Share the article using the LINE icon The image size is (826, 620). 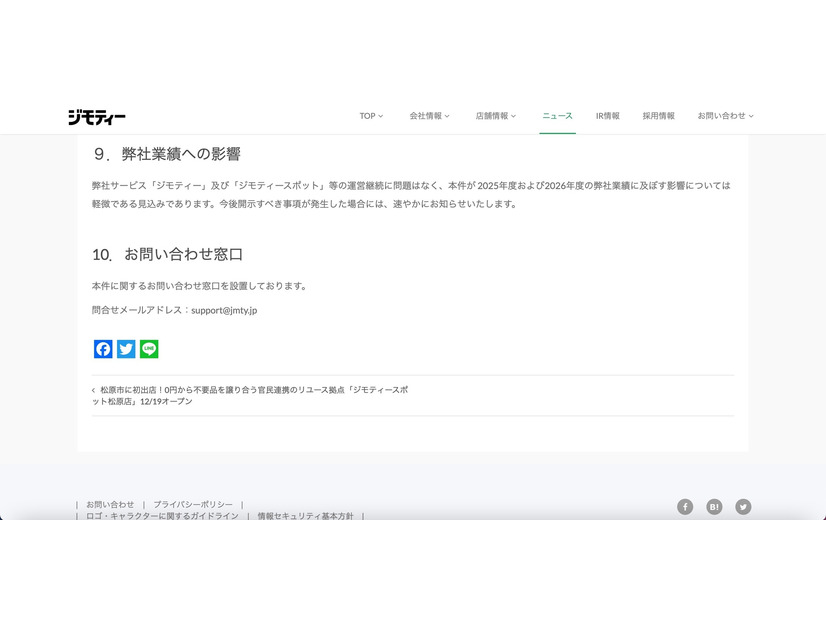pos(148,349)
